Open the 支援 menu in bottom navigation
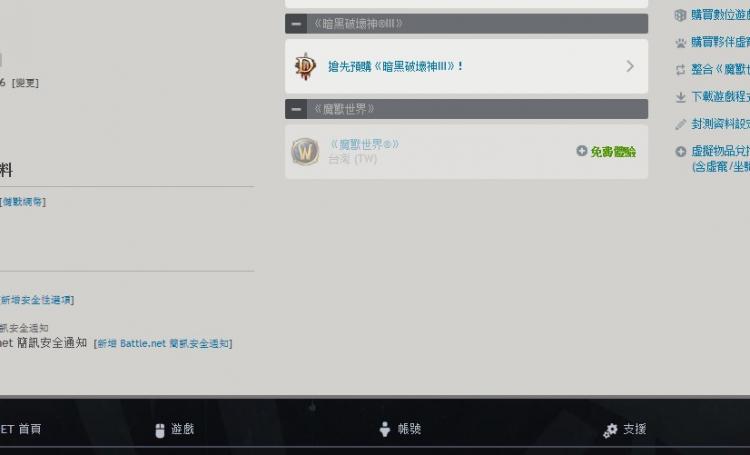The image size is (750, 455). coord(625,429)
